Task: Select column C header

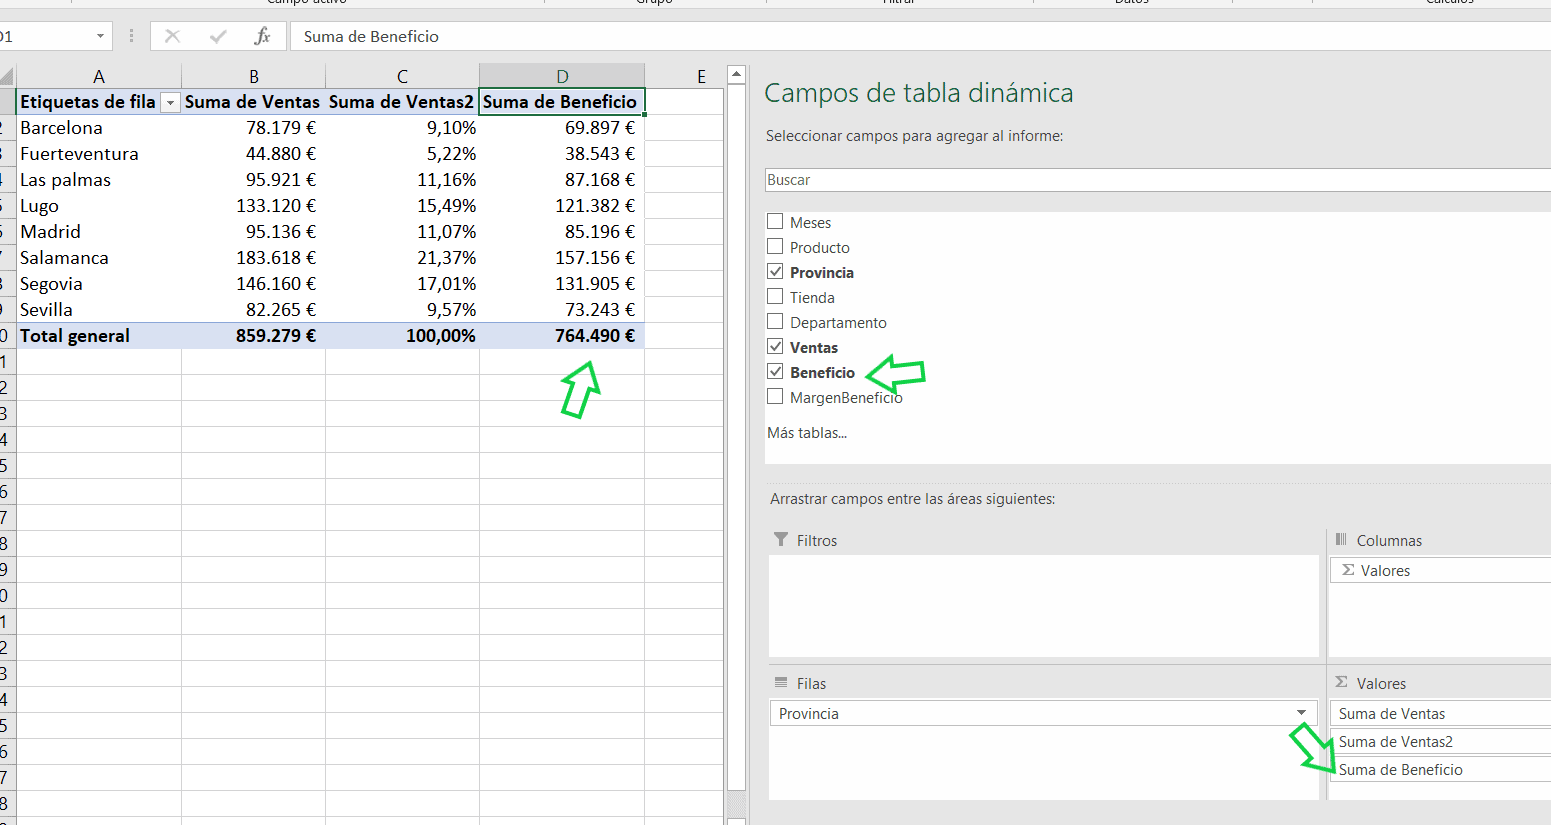Action: coord(402,77)
